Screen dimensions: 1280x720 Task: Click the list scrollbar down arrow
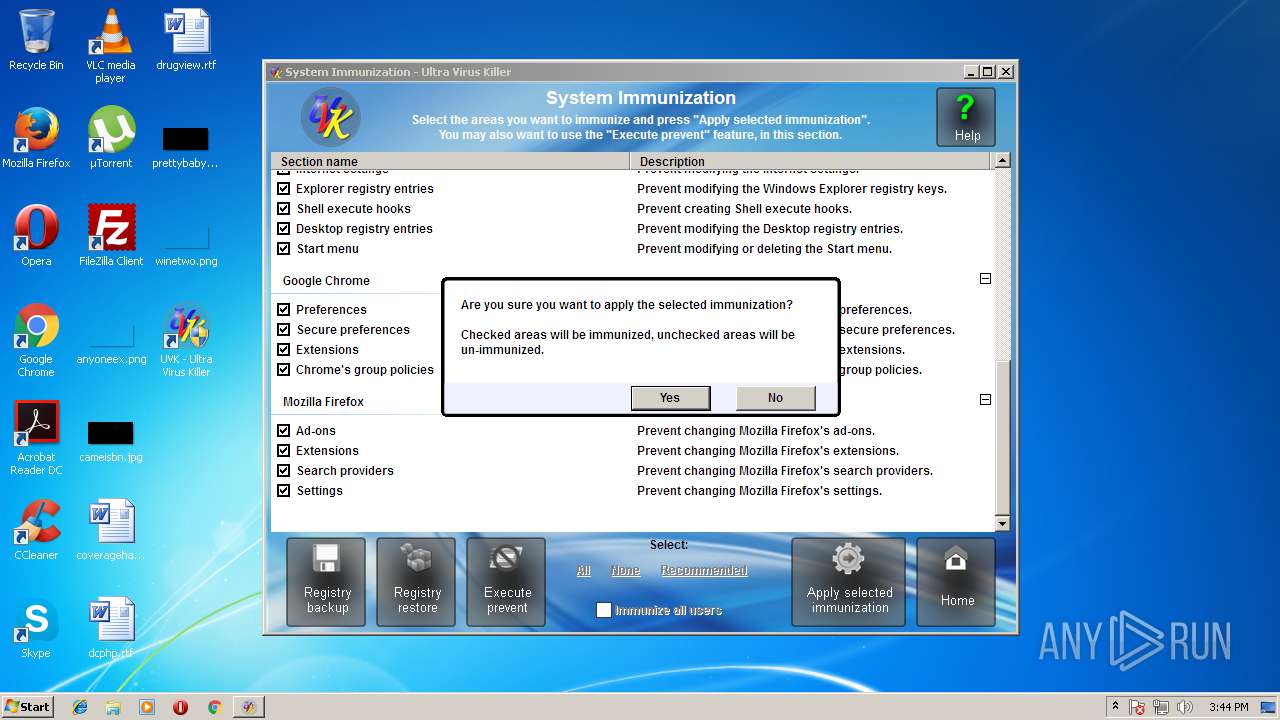[x=1002, y=523]
